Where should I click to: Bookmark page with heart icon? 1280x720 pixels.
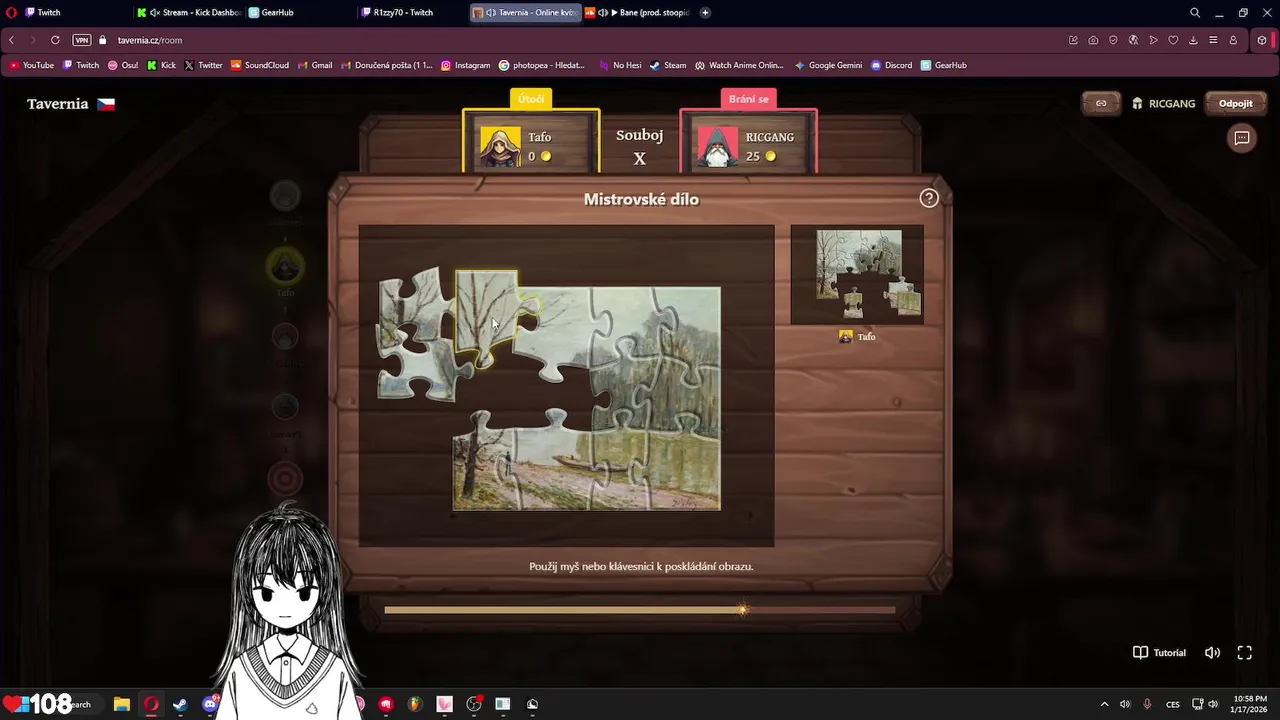click(x=1173, y=40)
